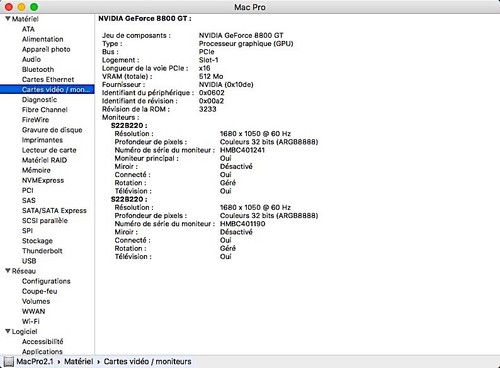The image size is (500, 368).
Task: Open Lecteur de carte entry
Action: pos(49,150)
